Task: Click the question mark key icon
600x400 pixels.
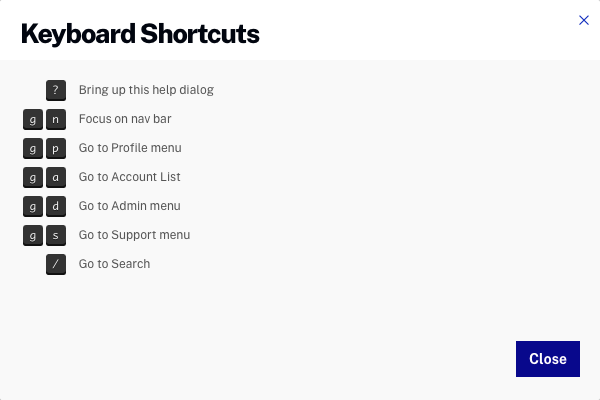Action: tap(56, 90)
